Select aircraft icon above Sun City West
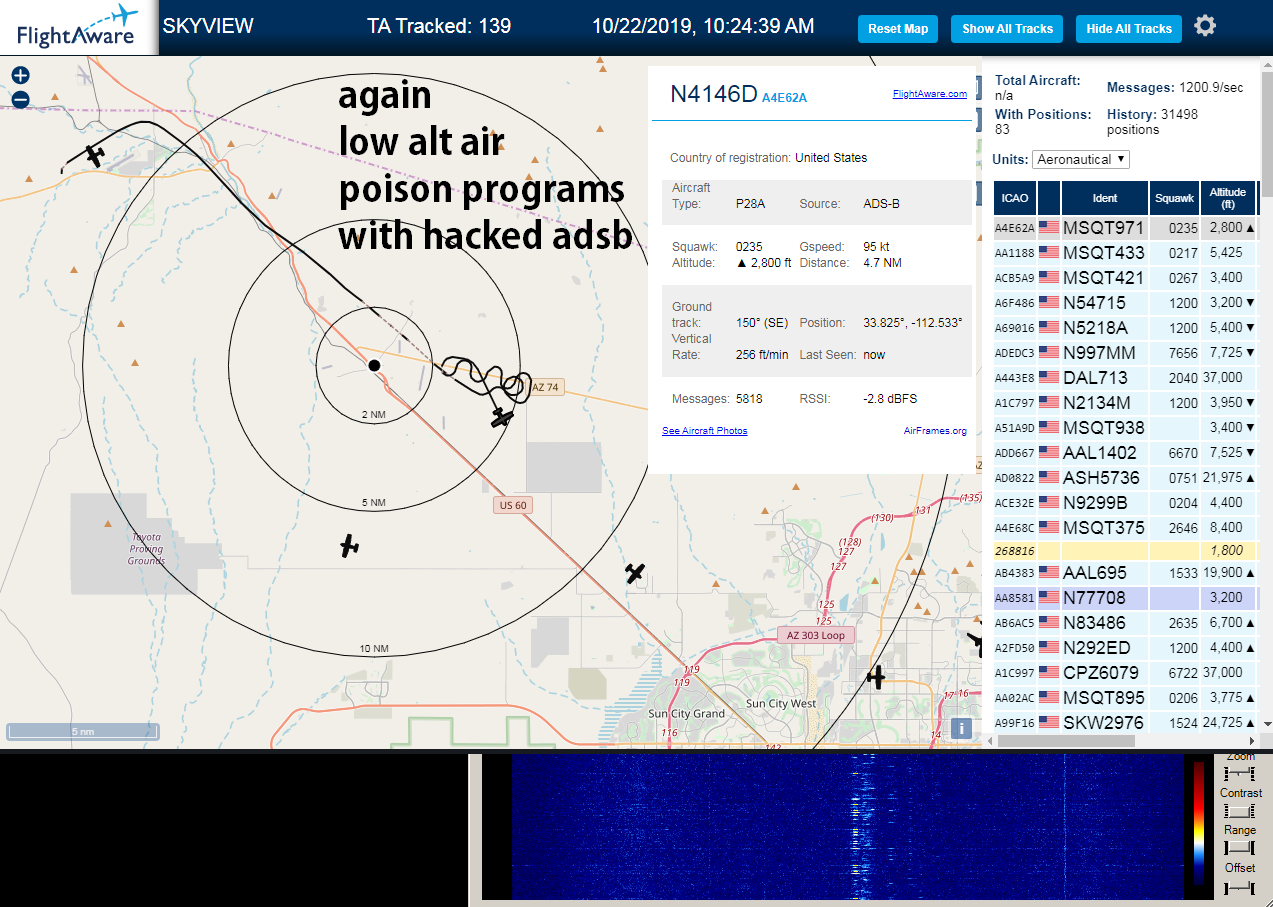The width and height of the screenshot is (1273, 907). pos(876,677)
